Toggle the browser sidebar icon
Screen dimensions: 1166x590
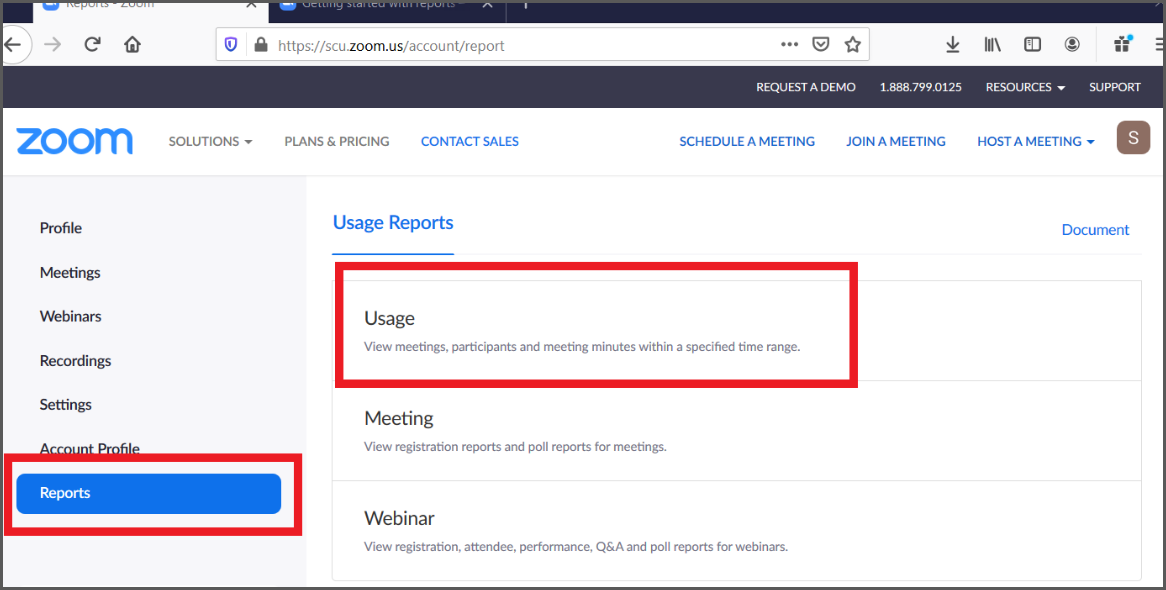pos(1032,44)
